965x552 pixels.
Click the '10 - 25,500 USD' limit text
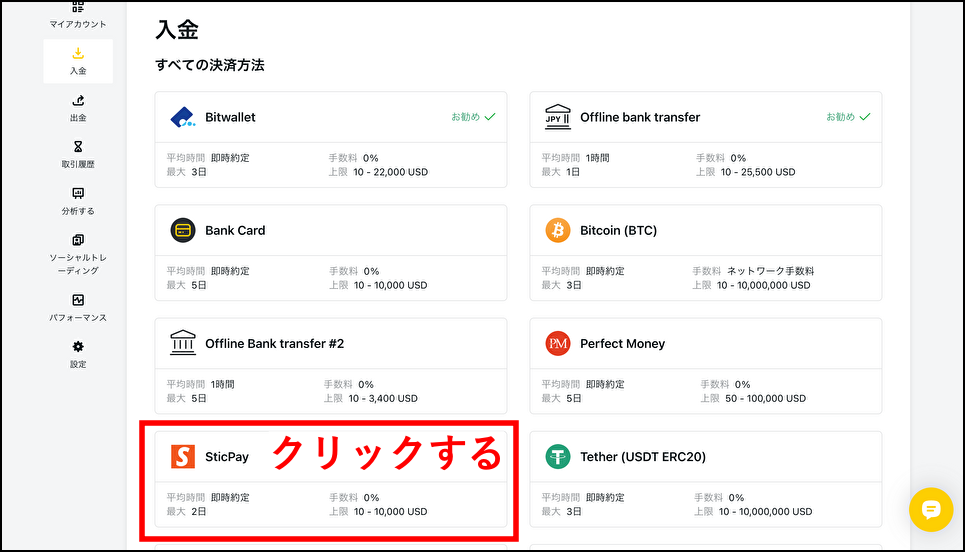[x=758, y=172]
